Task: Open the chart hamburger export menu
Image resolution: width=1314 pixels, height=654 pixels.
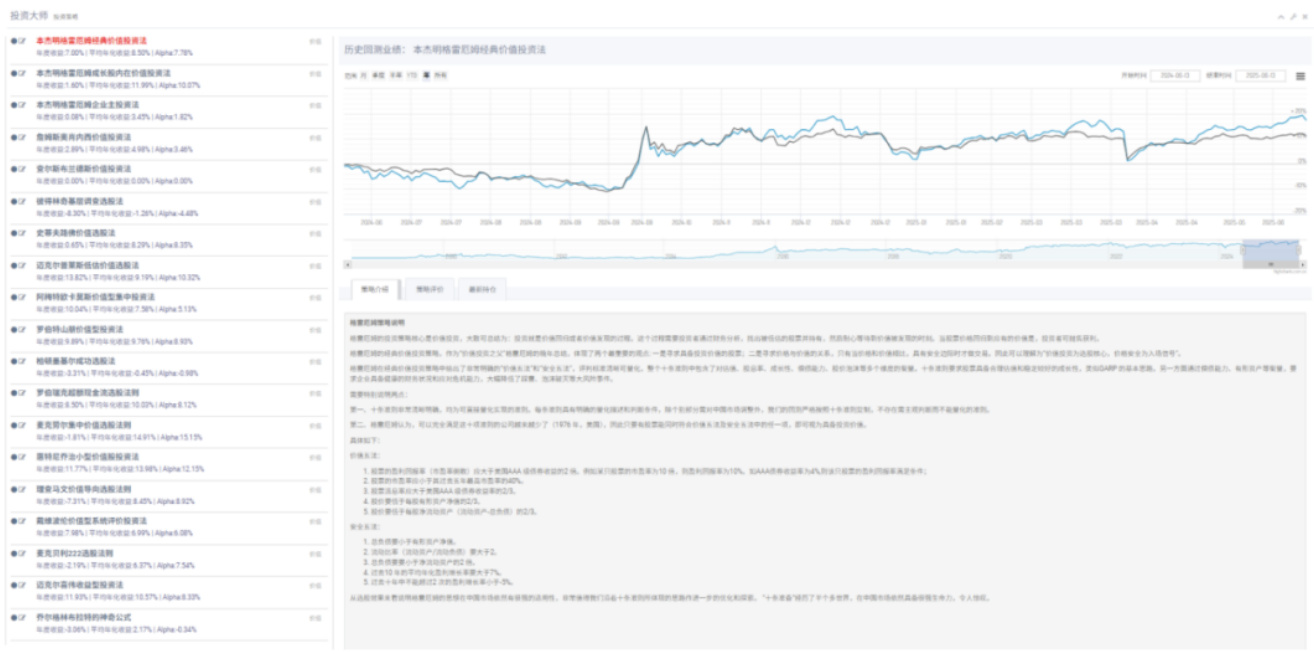Action: [x=1300, y=76]
